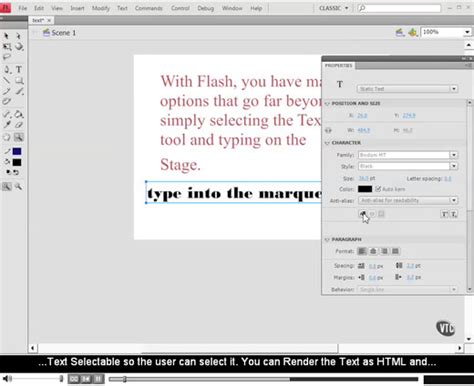Open the Properties panel options menu

coord(468,66)
